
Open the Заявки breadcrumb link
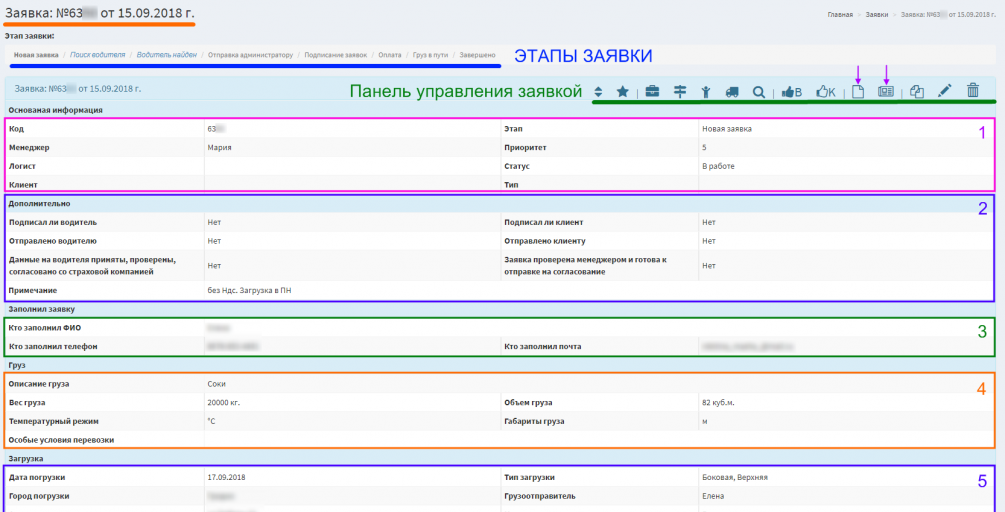876,13
